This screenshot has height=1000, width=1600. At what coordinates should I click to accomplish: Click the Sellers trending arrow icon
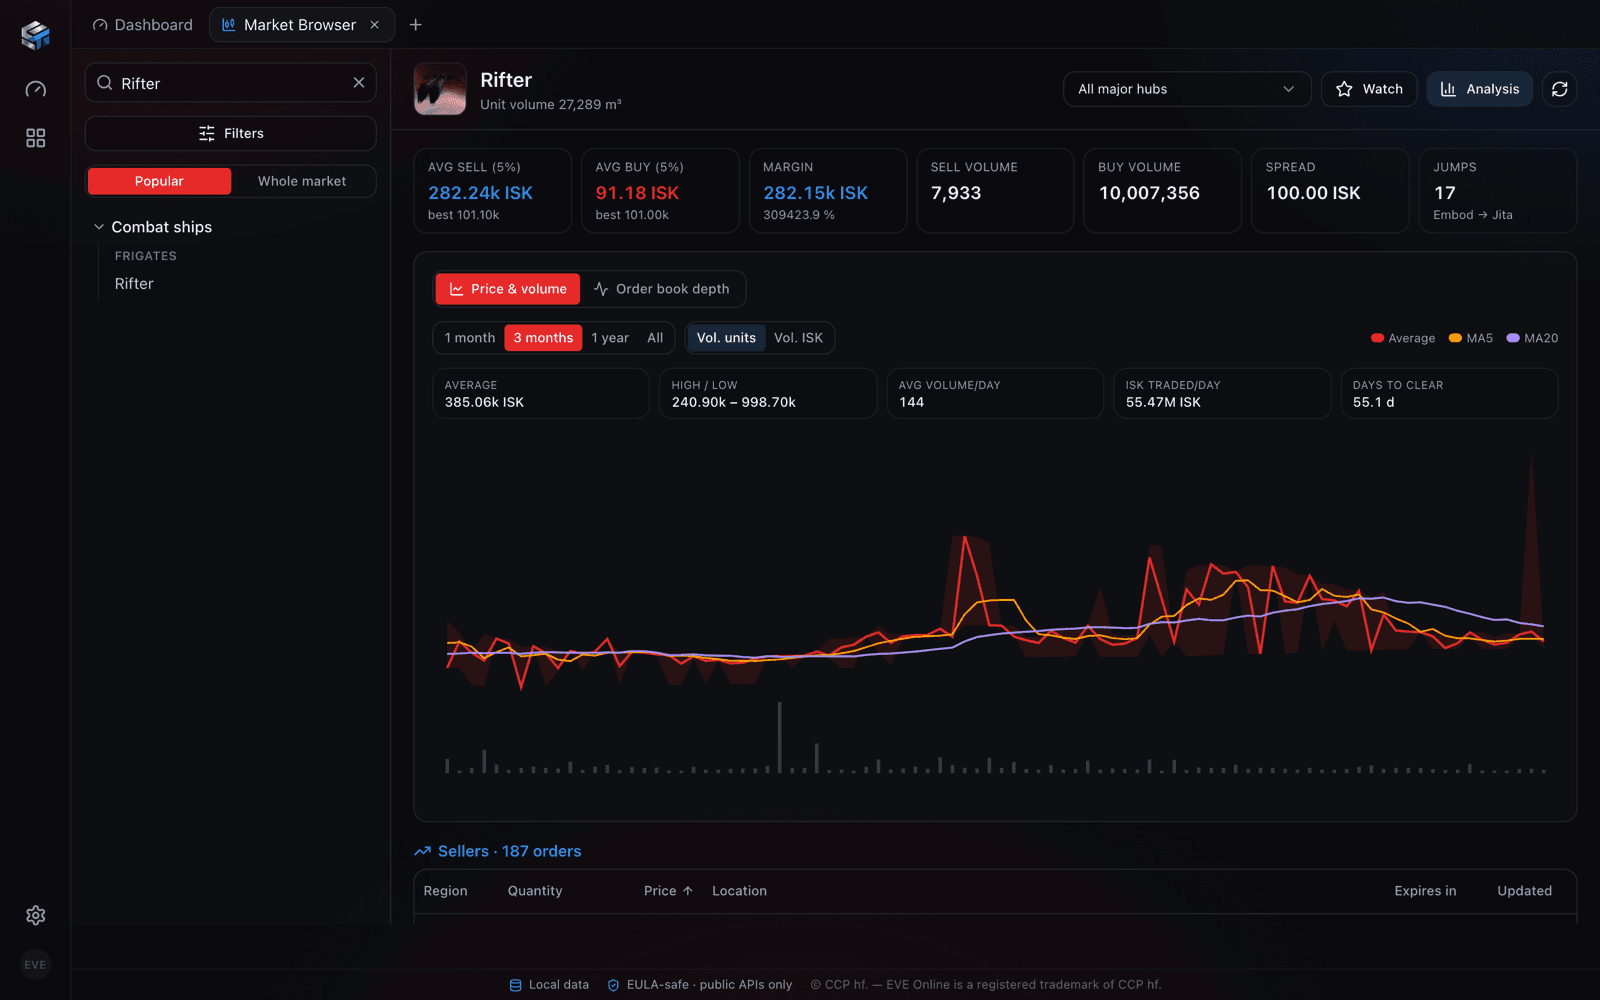tap(422, 851)
